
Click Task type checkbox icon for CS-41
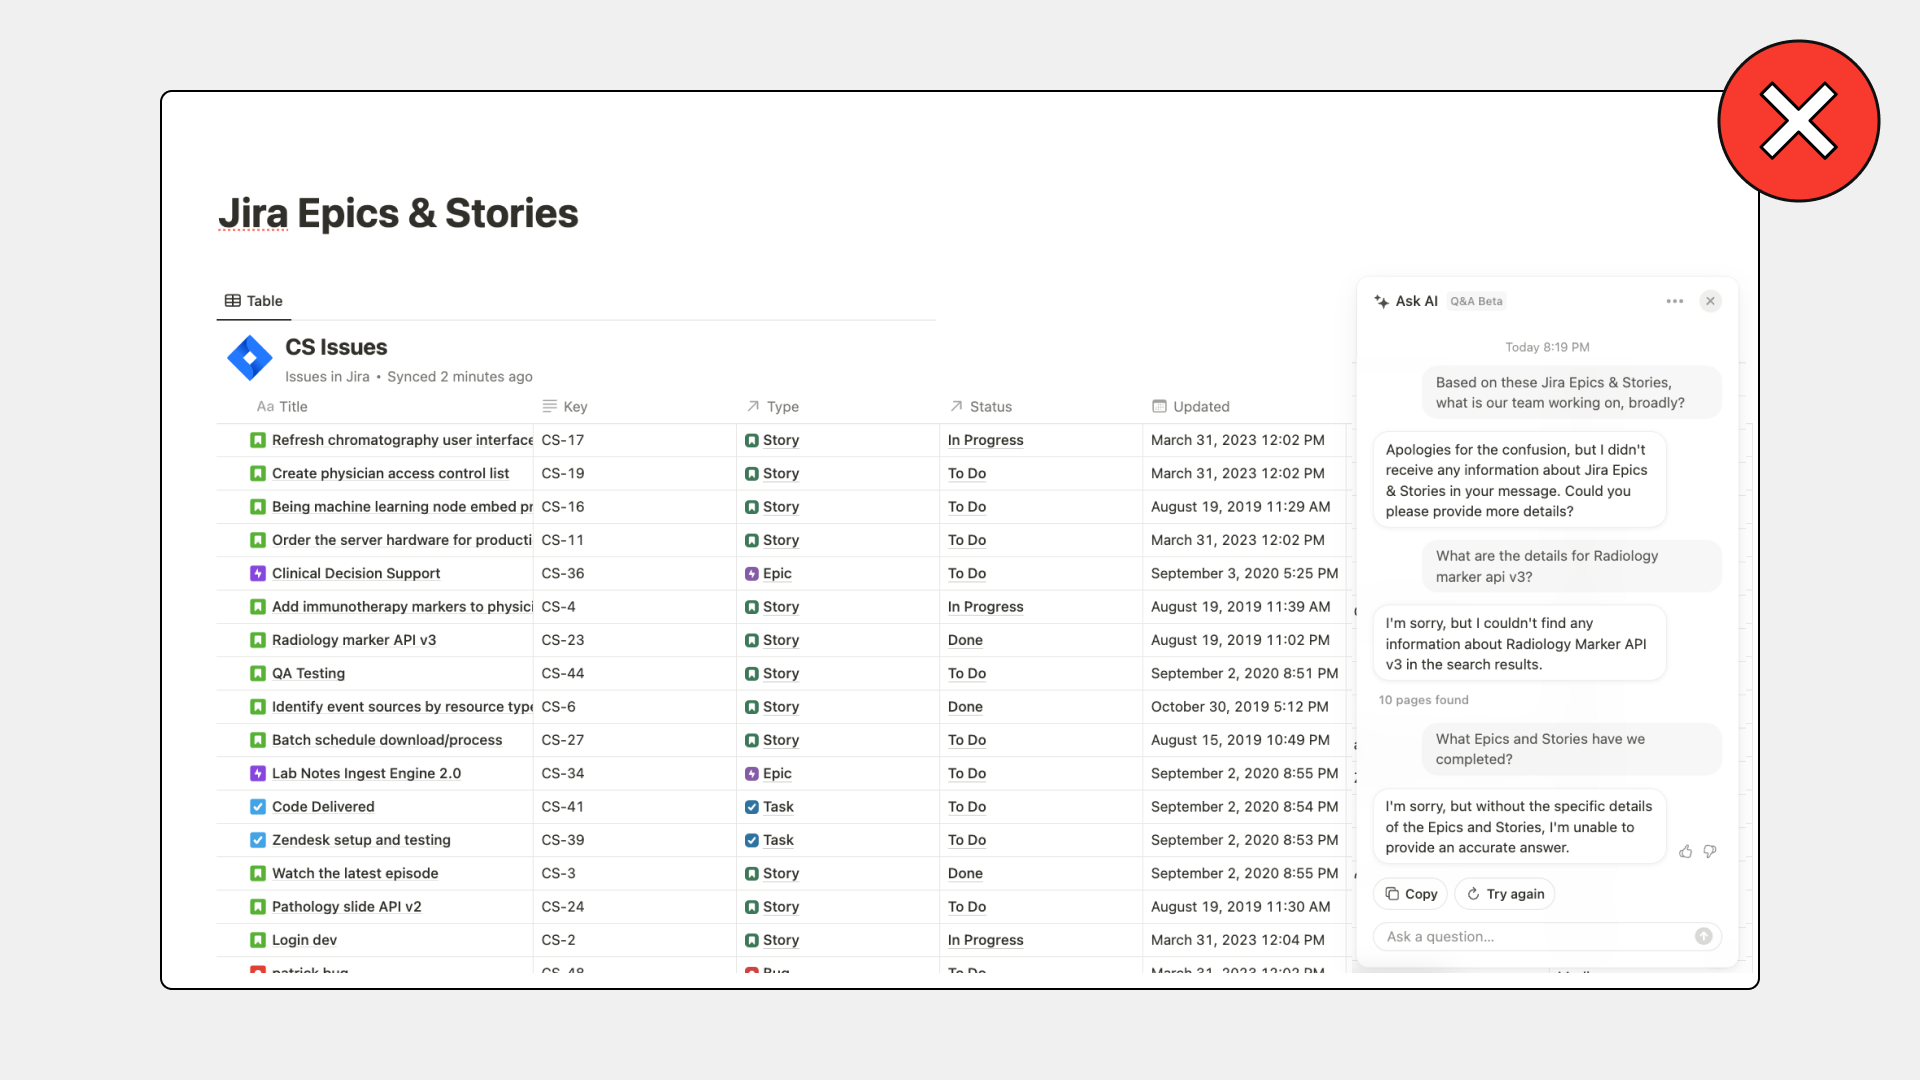click(752, 807)
